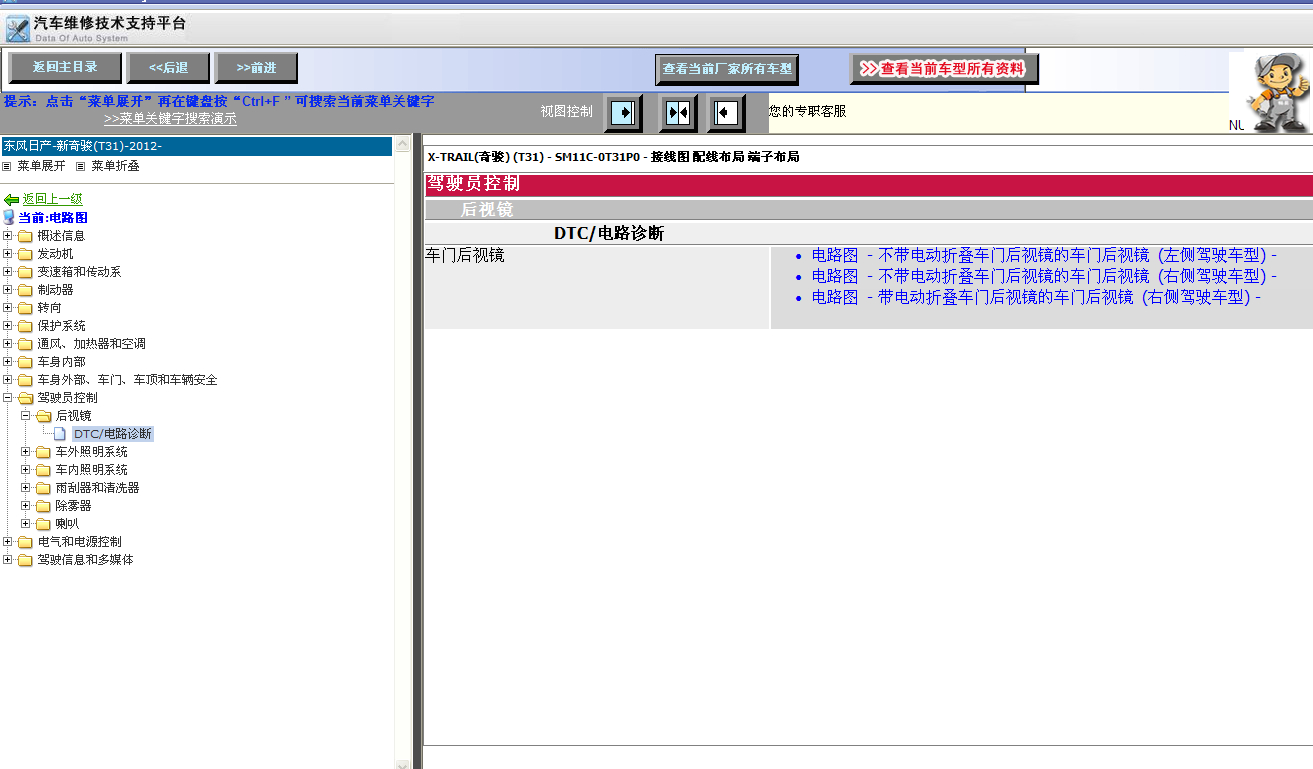Click 返回上一级 link
Viewport: 1313px width, 769px height.
point(53,200)
